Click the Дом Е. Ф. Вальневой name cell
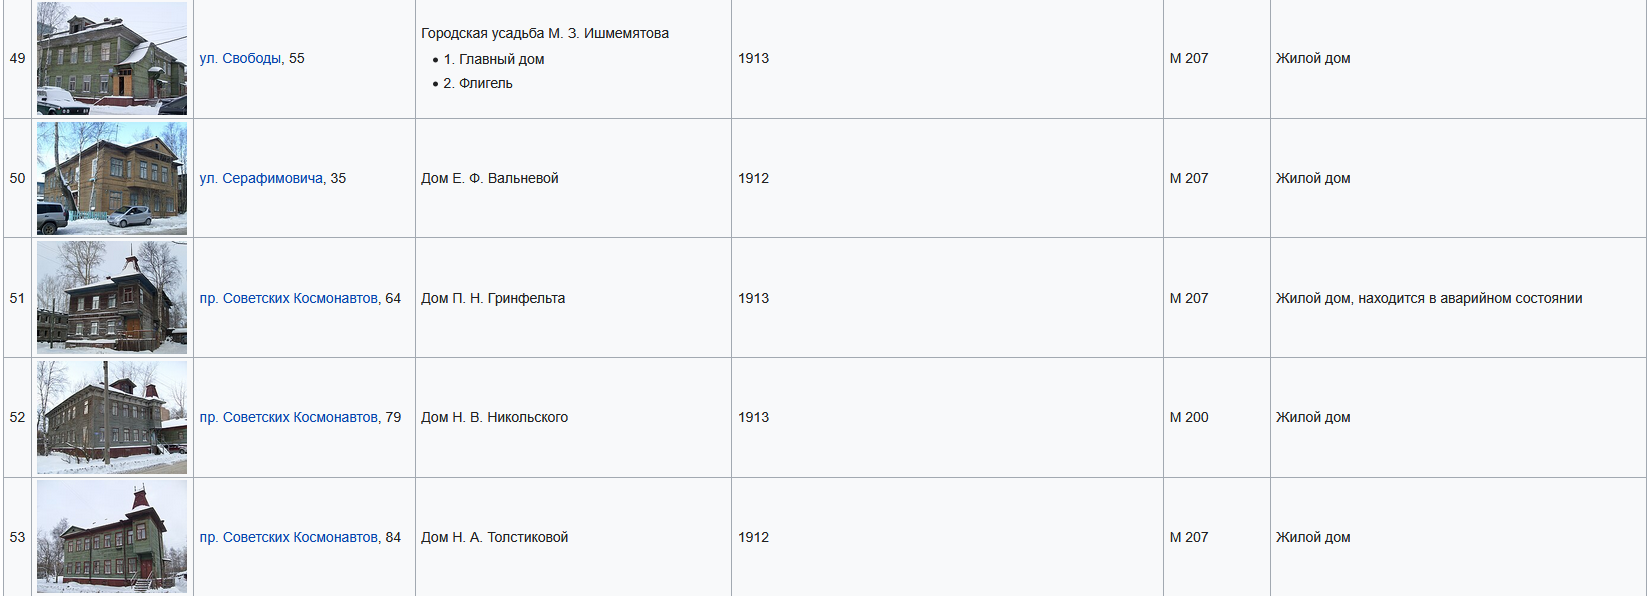Image resolution: width=1649 pixels, height=596 pixels. click(x=490, y=178)
